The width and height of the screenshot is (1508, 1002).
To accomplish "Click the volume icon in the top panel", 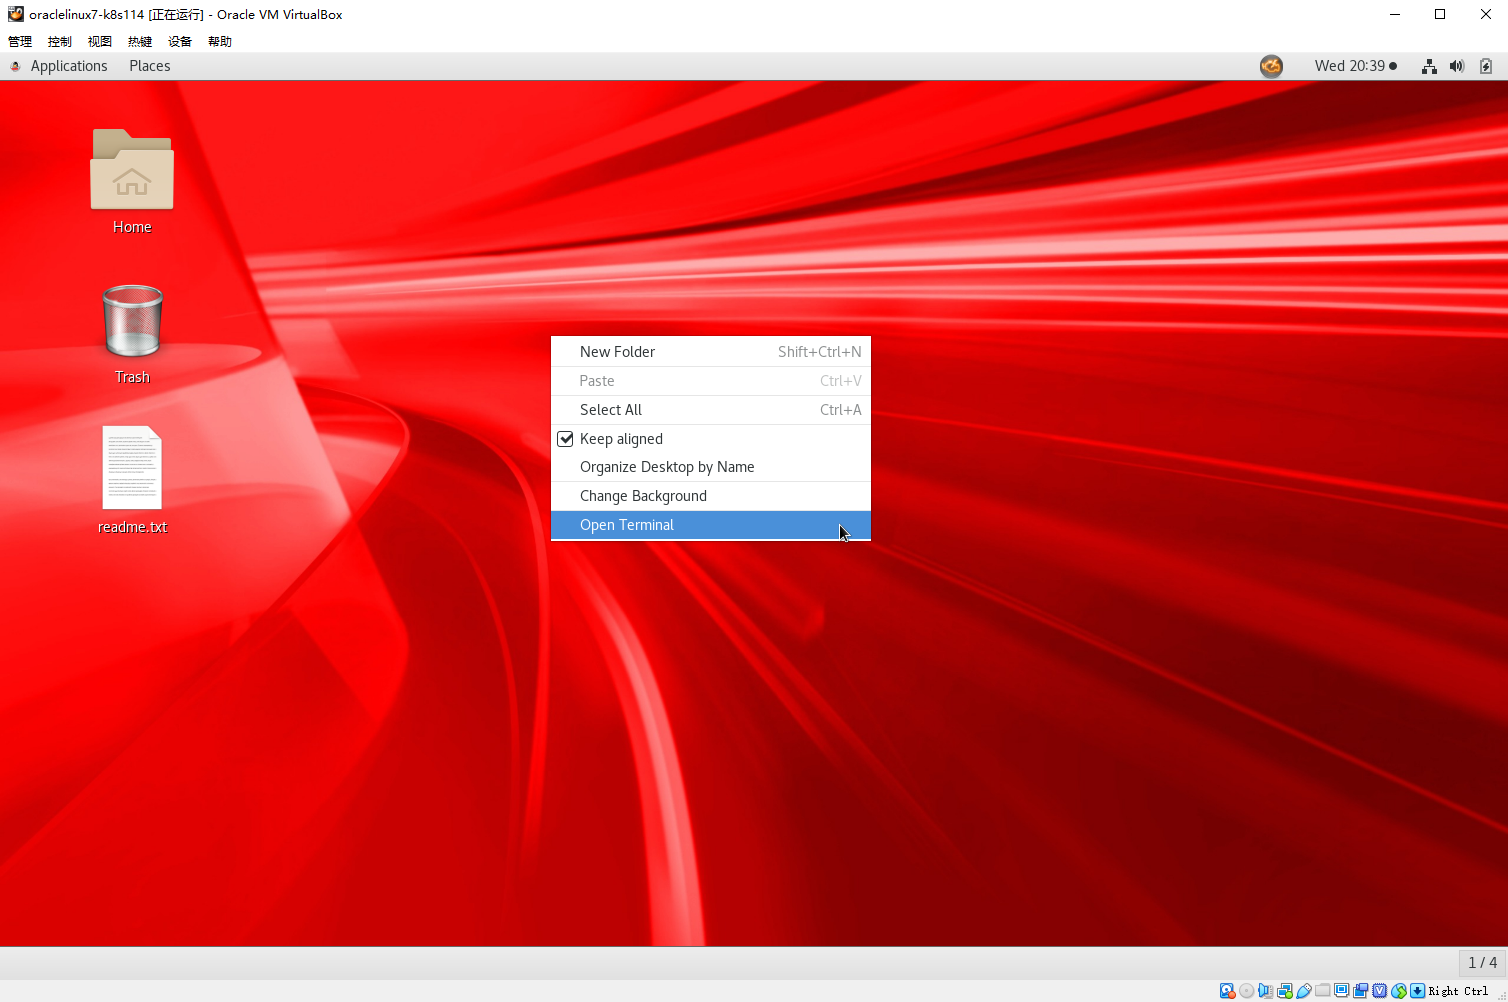I will click(x=1457, y=66).
